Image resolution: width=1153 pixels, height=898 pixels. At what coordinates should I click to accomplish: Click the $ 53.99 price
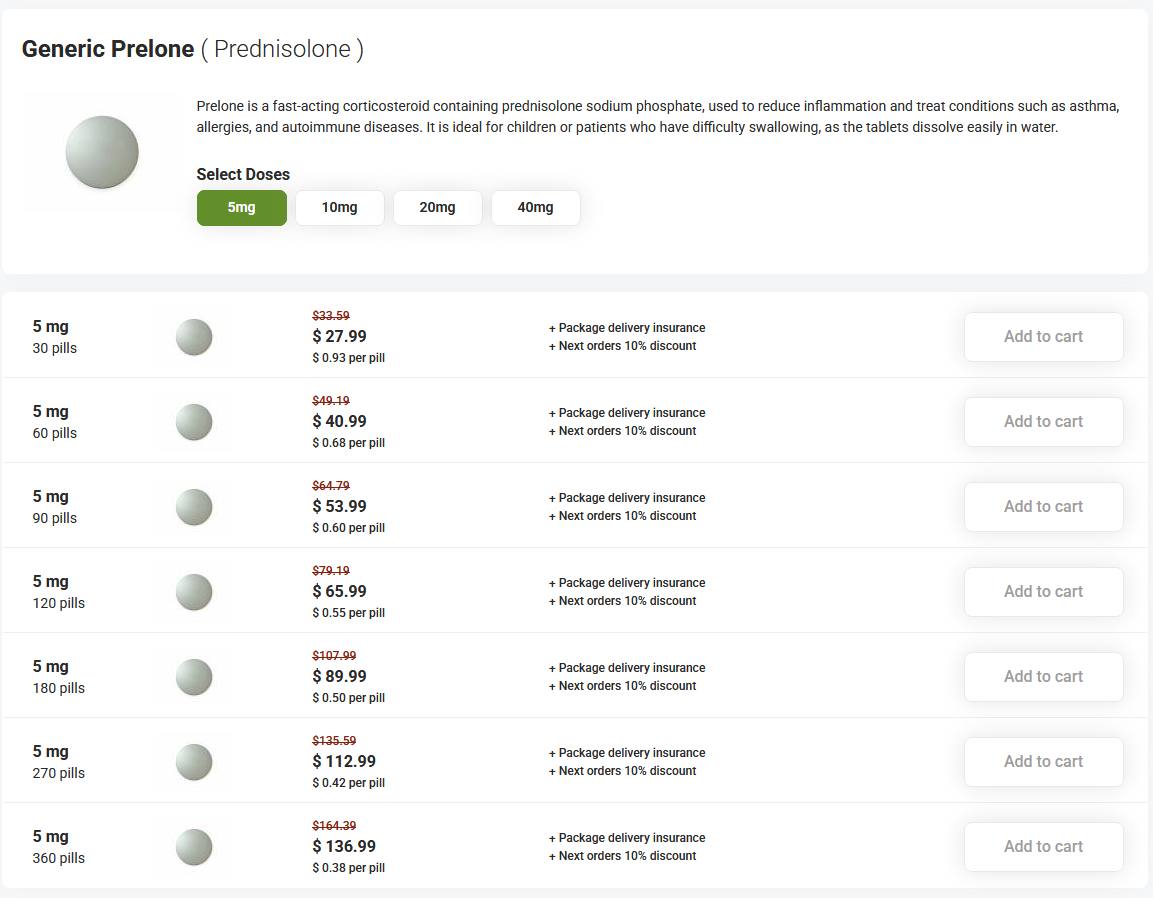tap(339, 506)
